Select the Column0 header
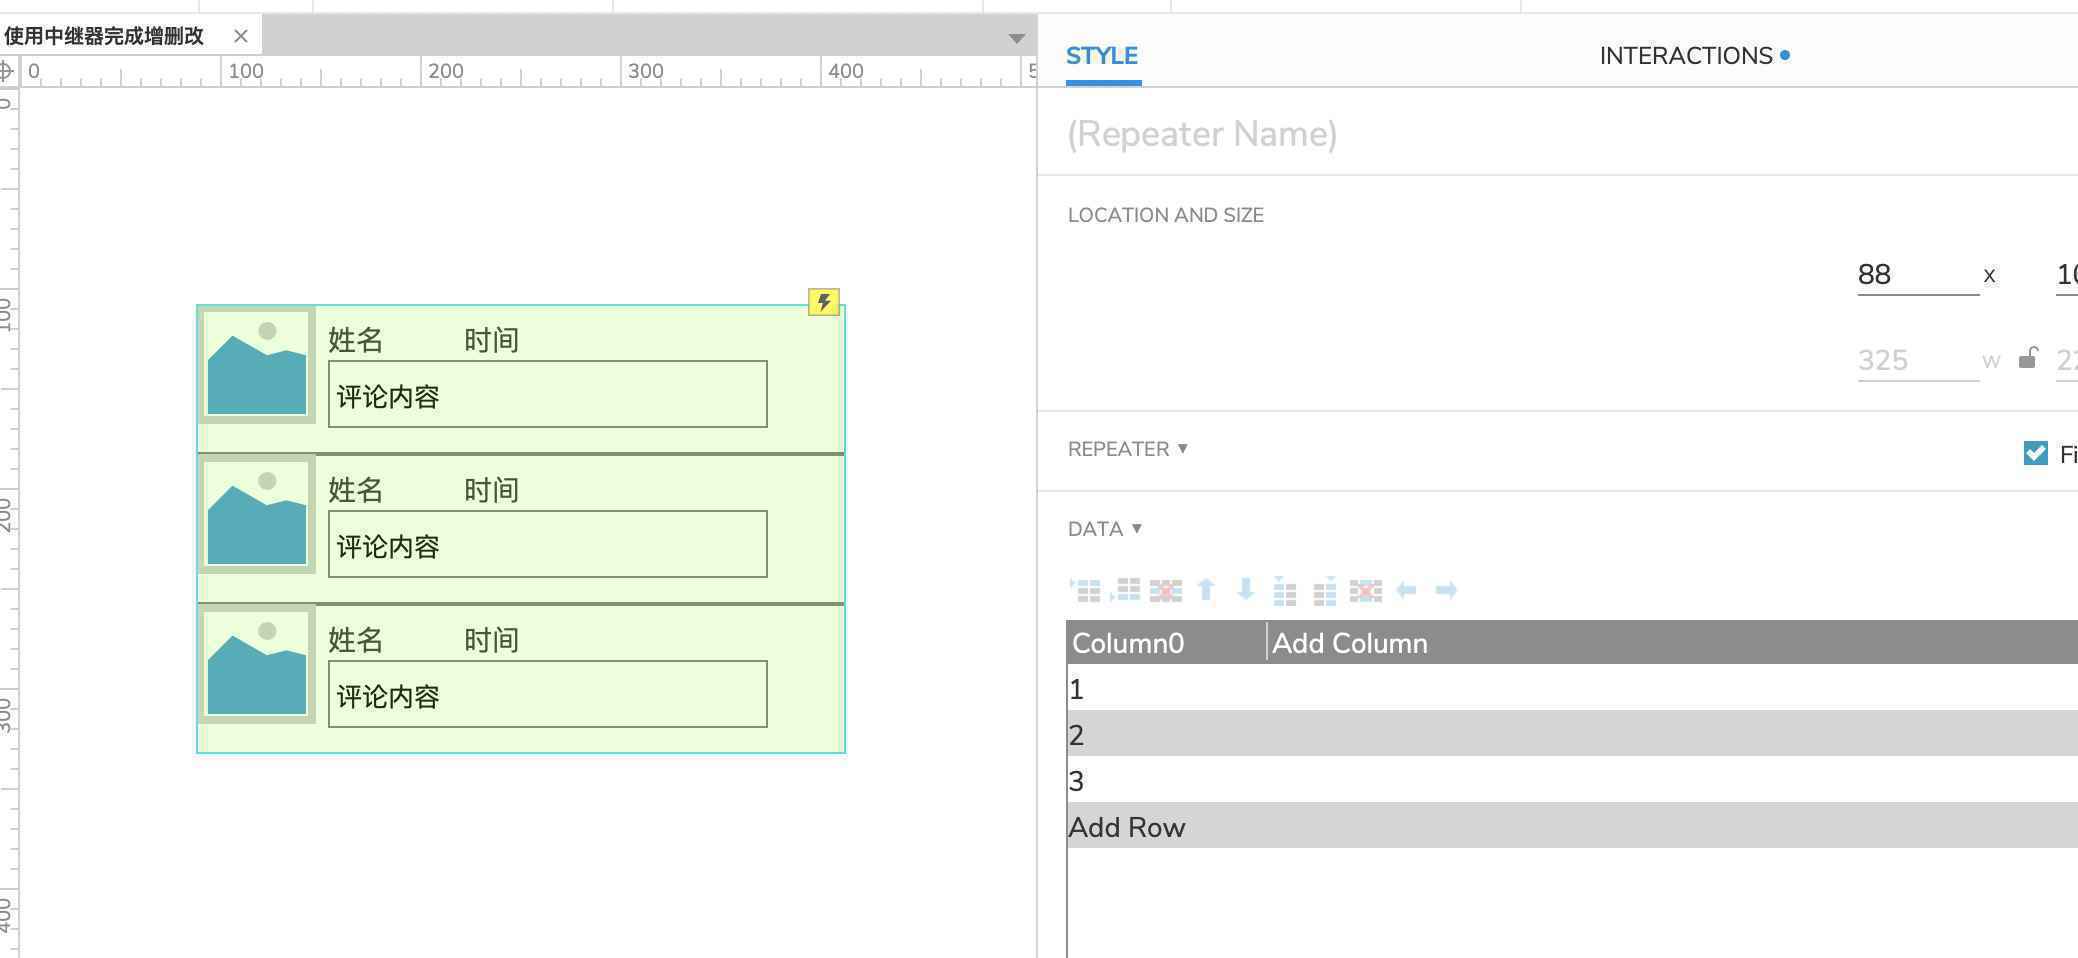The height and width of the screenshot is (958, 2078). pos(1166,643)
